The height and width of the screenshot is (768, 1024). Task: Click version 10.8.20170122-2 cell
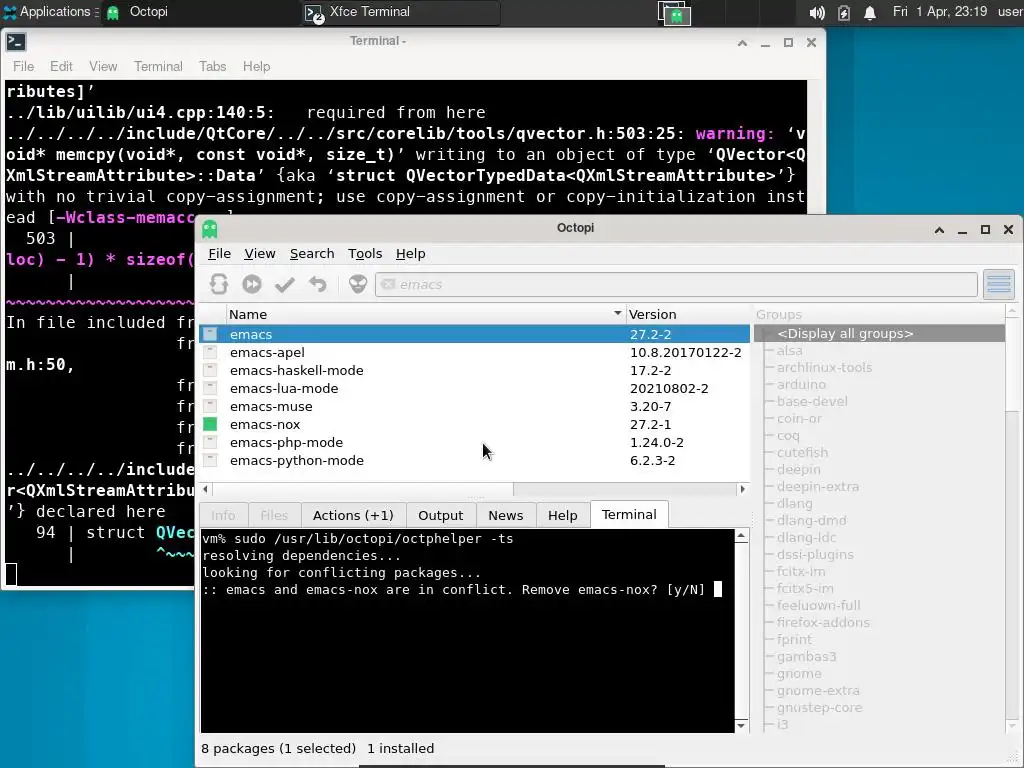(x=686, y=352)
